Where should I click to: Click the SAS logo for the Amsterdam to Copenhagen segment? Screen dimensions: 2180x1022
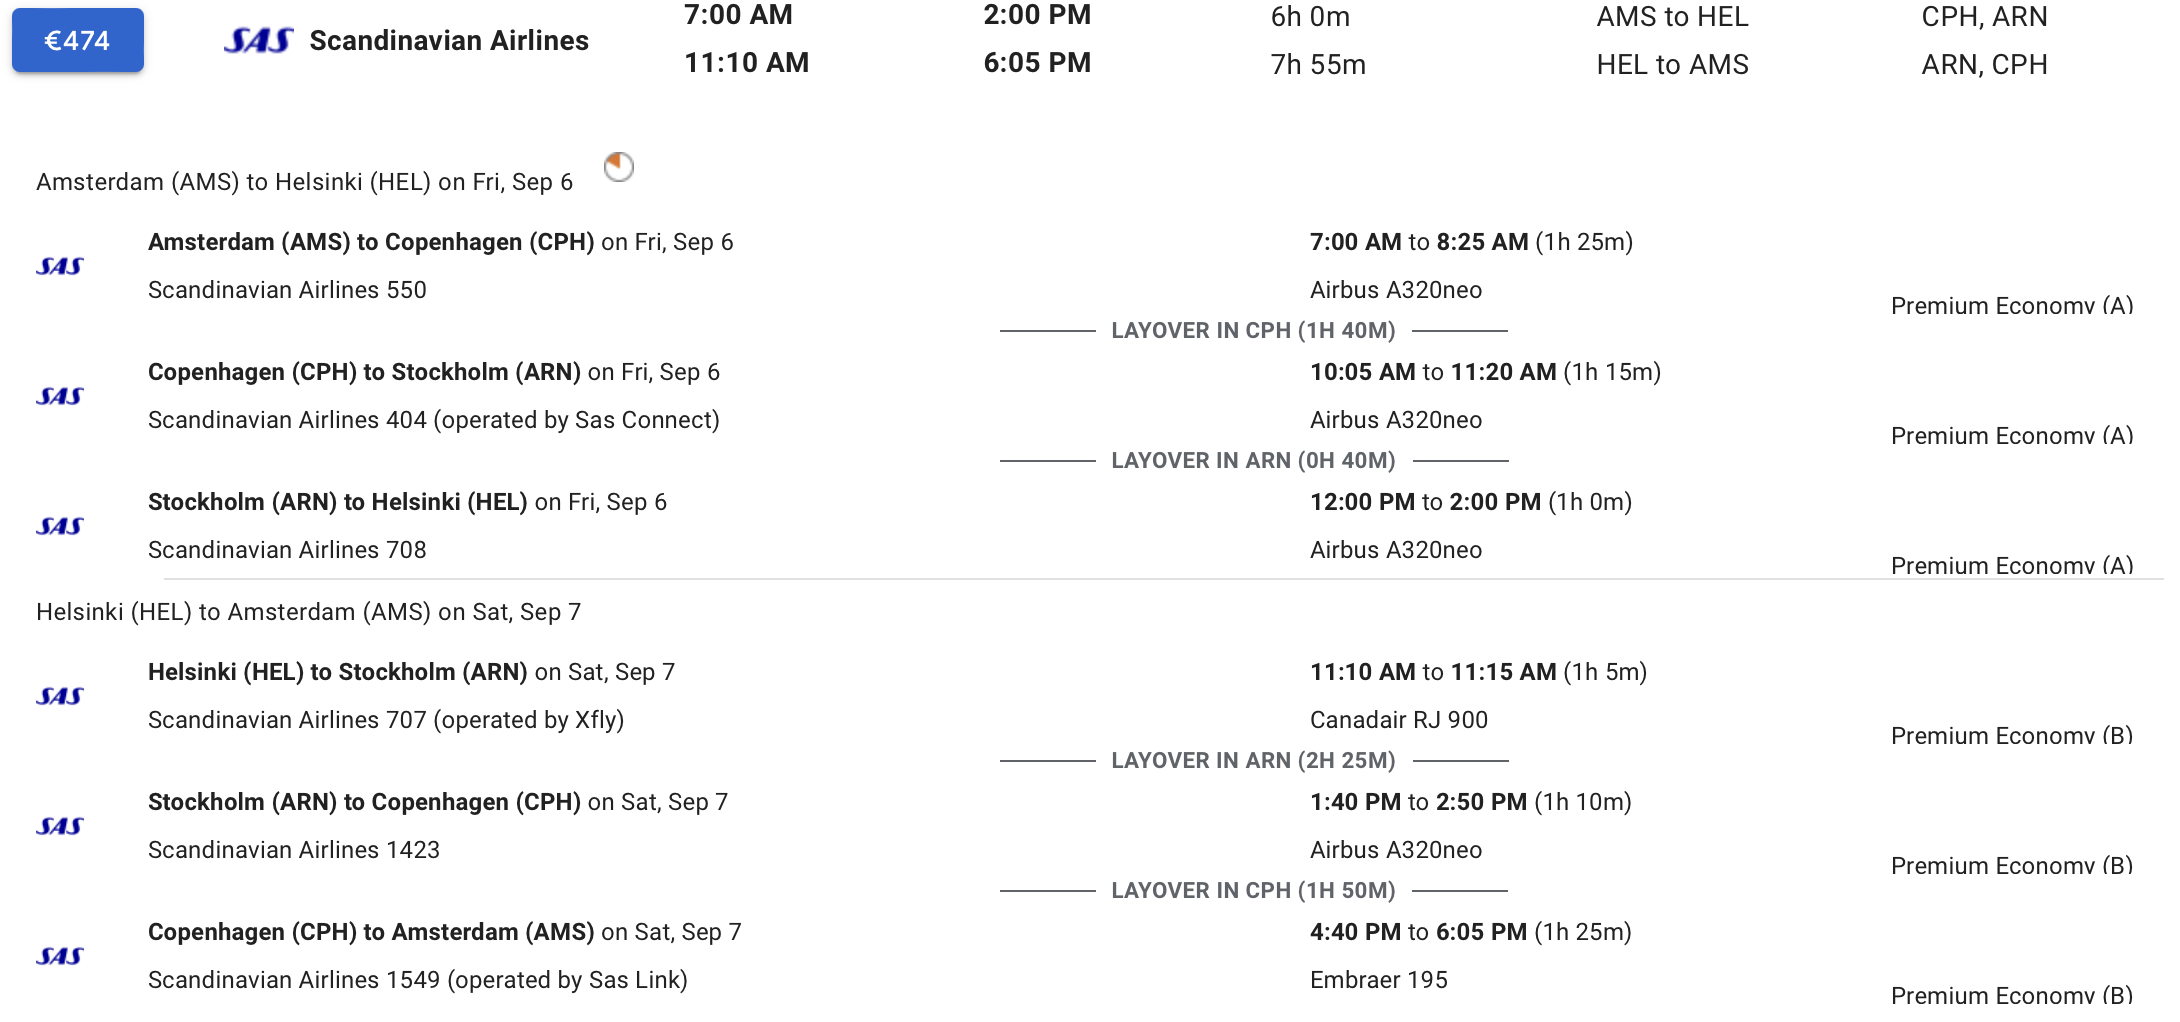60,266
